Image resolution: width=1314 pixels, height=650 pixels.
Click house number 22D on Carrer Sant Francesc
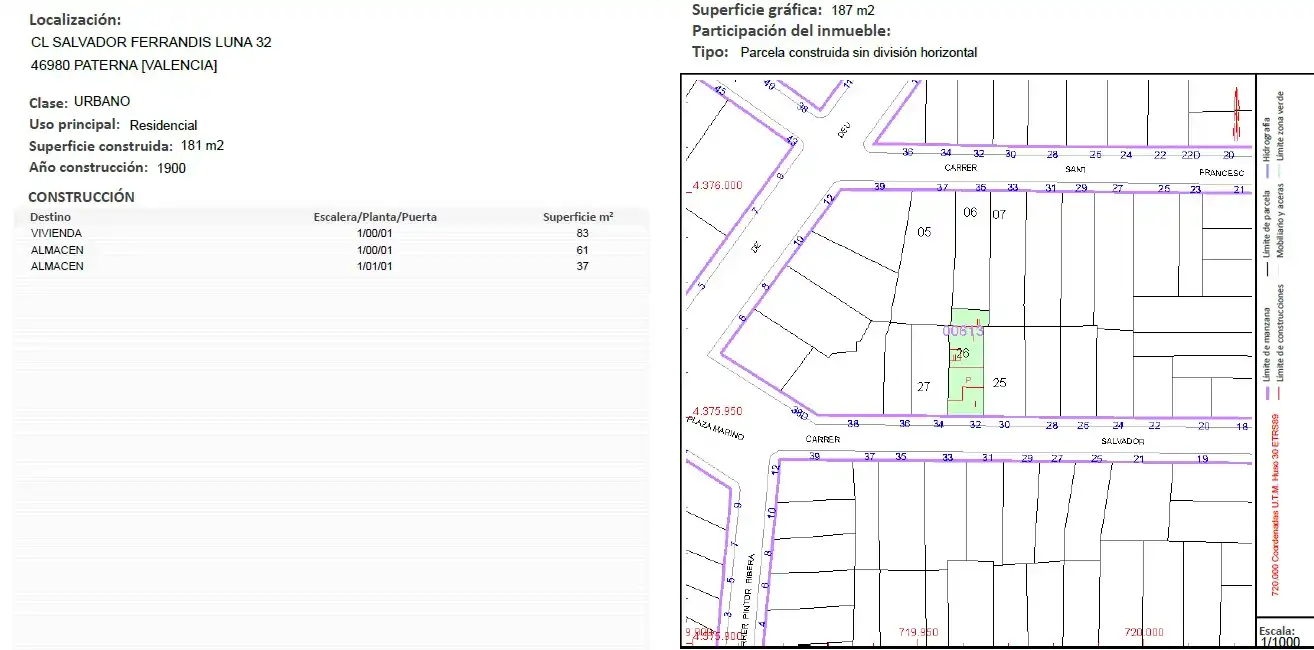click(1190, 154)
